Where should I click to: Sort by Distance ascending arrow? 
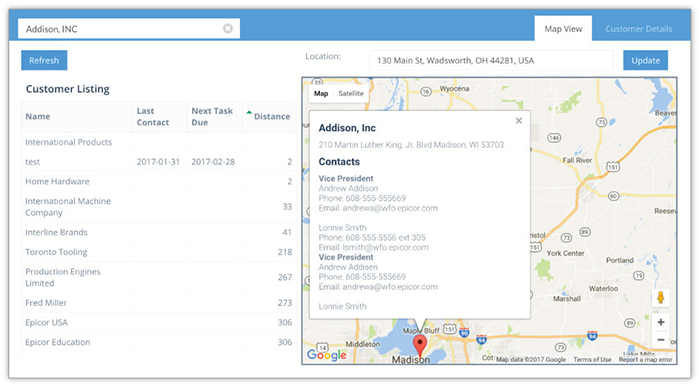tap(249, 112)
